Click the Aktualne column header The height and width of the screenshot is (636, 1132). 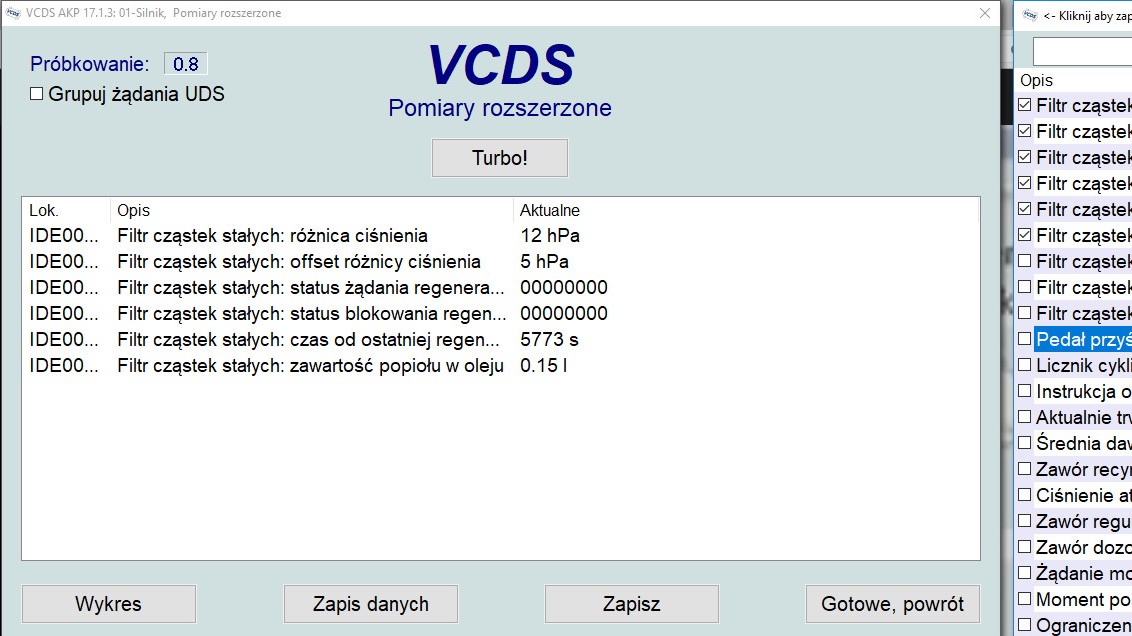[550, 211]
